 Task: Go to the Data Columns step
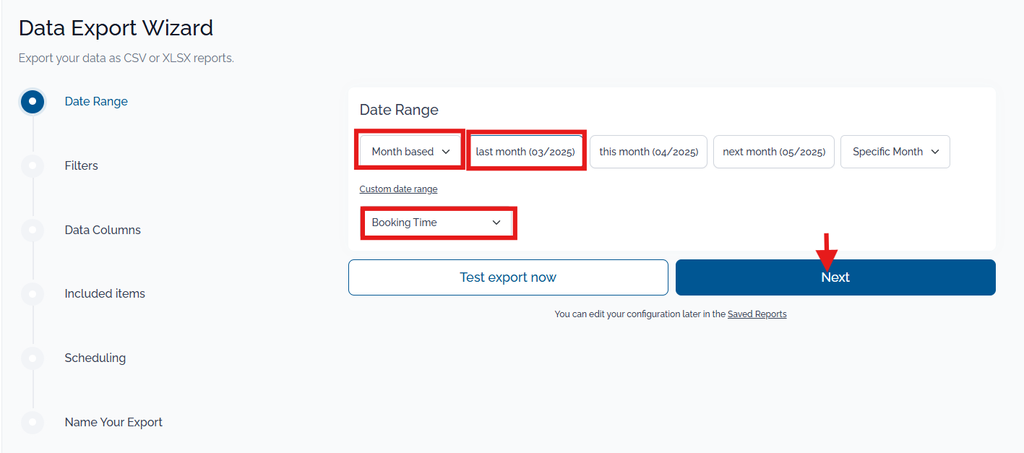(x=103, y=230)
